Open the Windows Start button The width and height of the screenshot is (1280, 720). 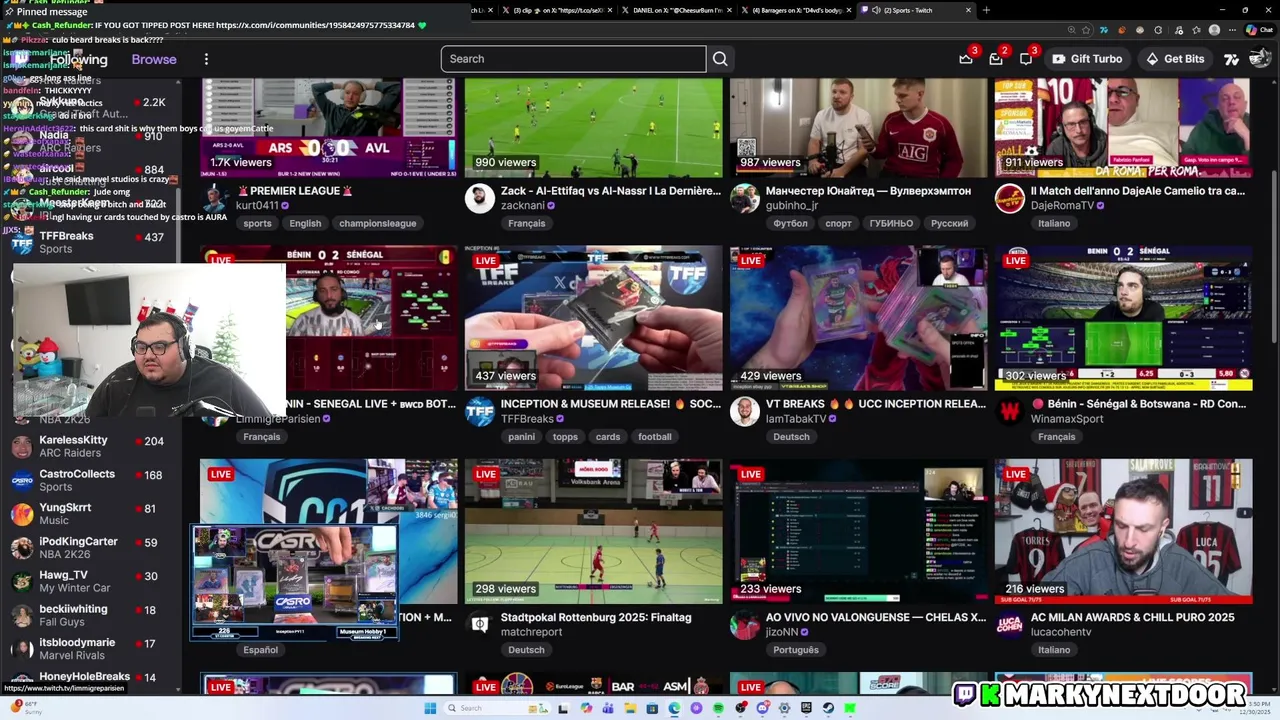[x=430, y=708]
